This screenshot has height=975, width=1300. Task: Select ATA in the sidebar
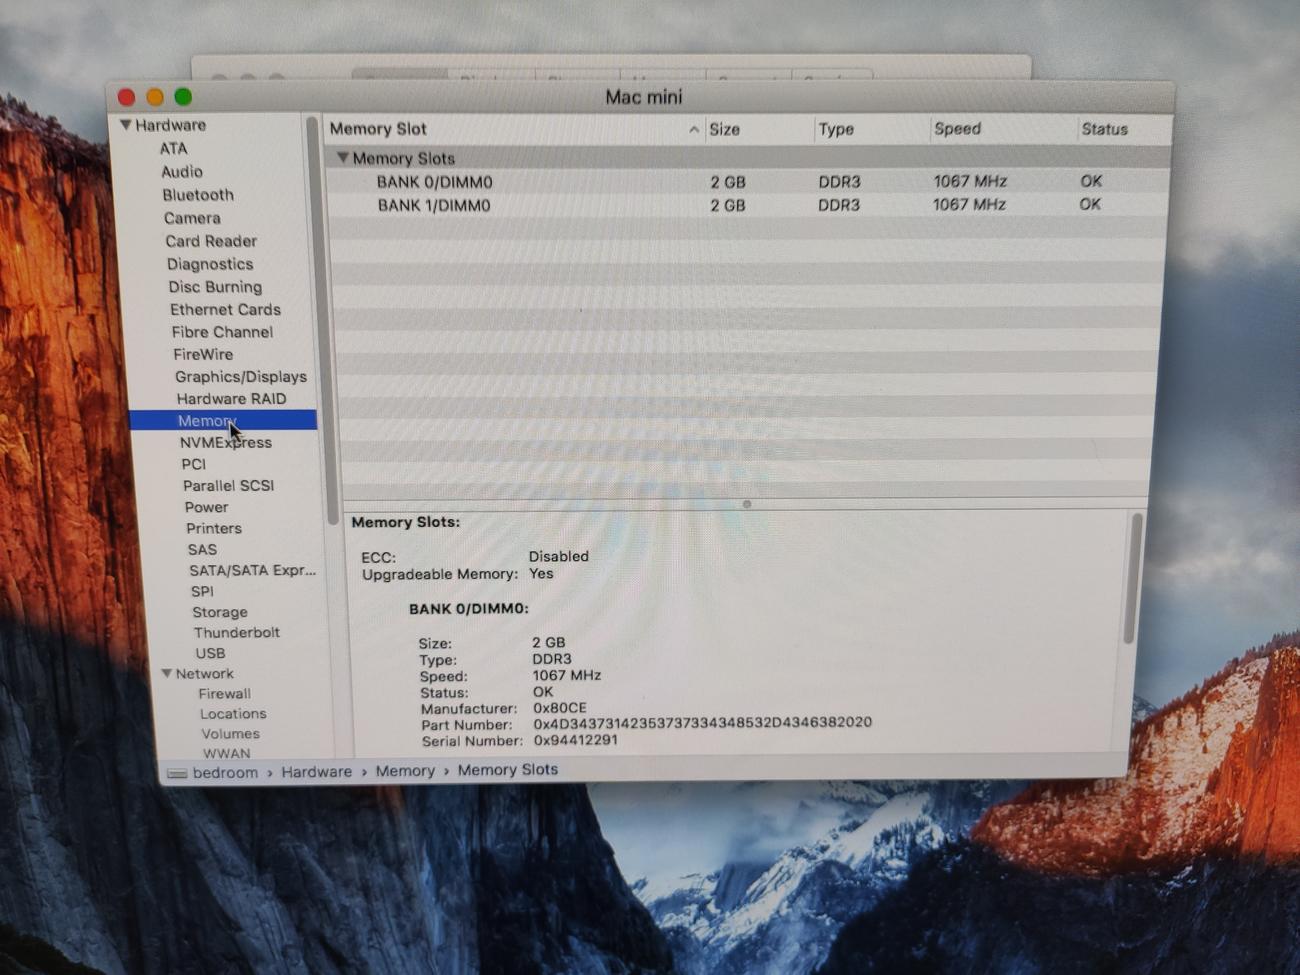click(173, 148)
